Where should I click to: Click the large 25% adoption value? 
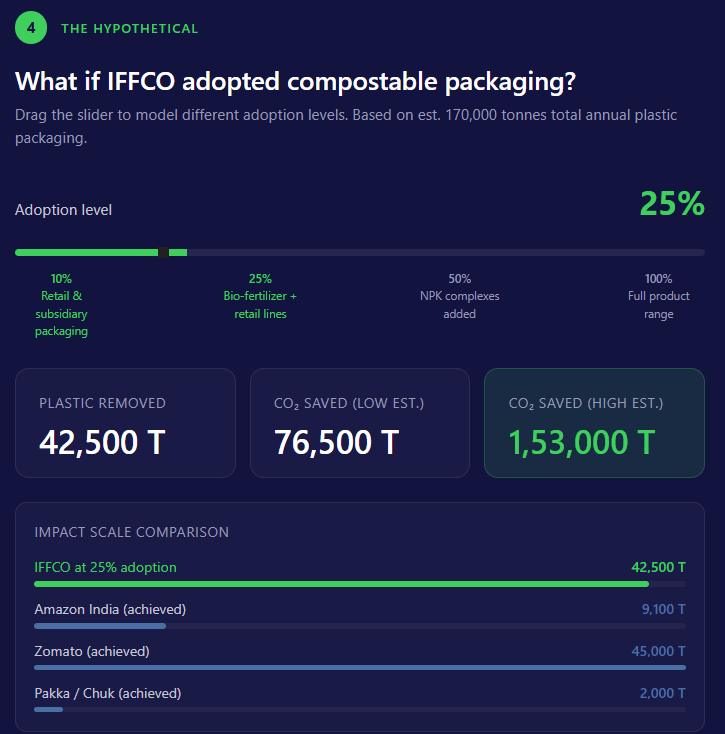click(672, 204)
